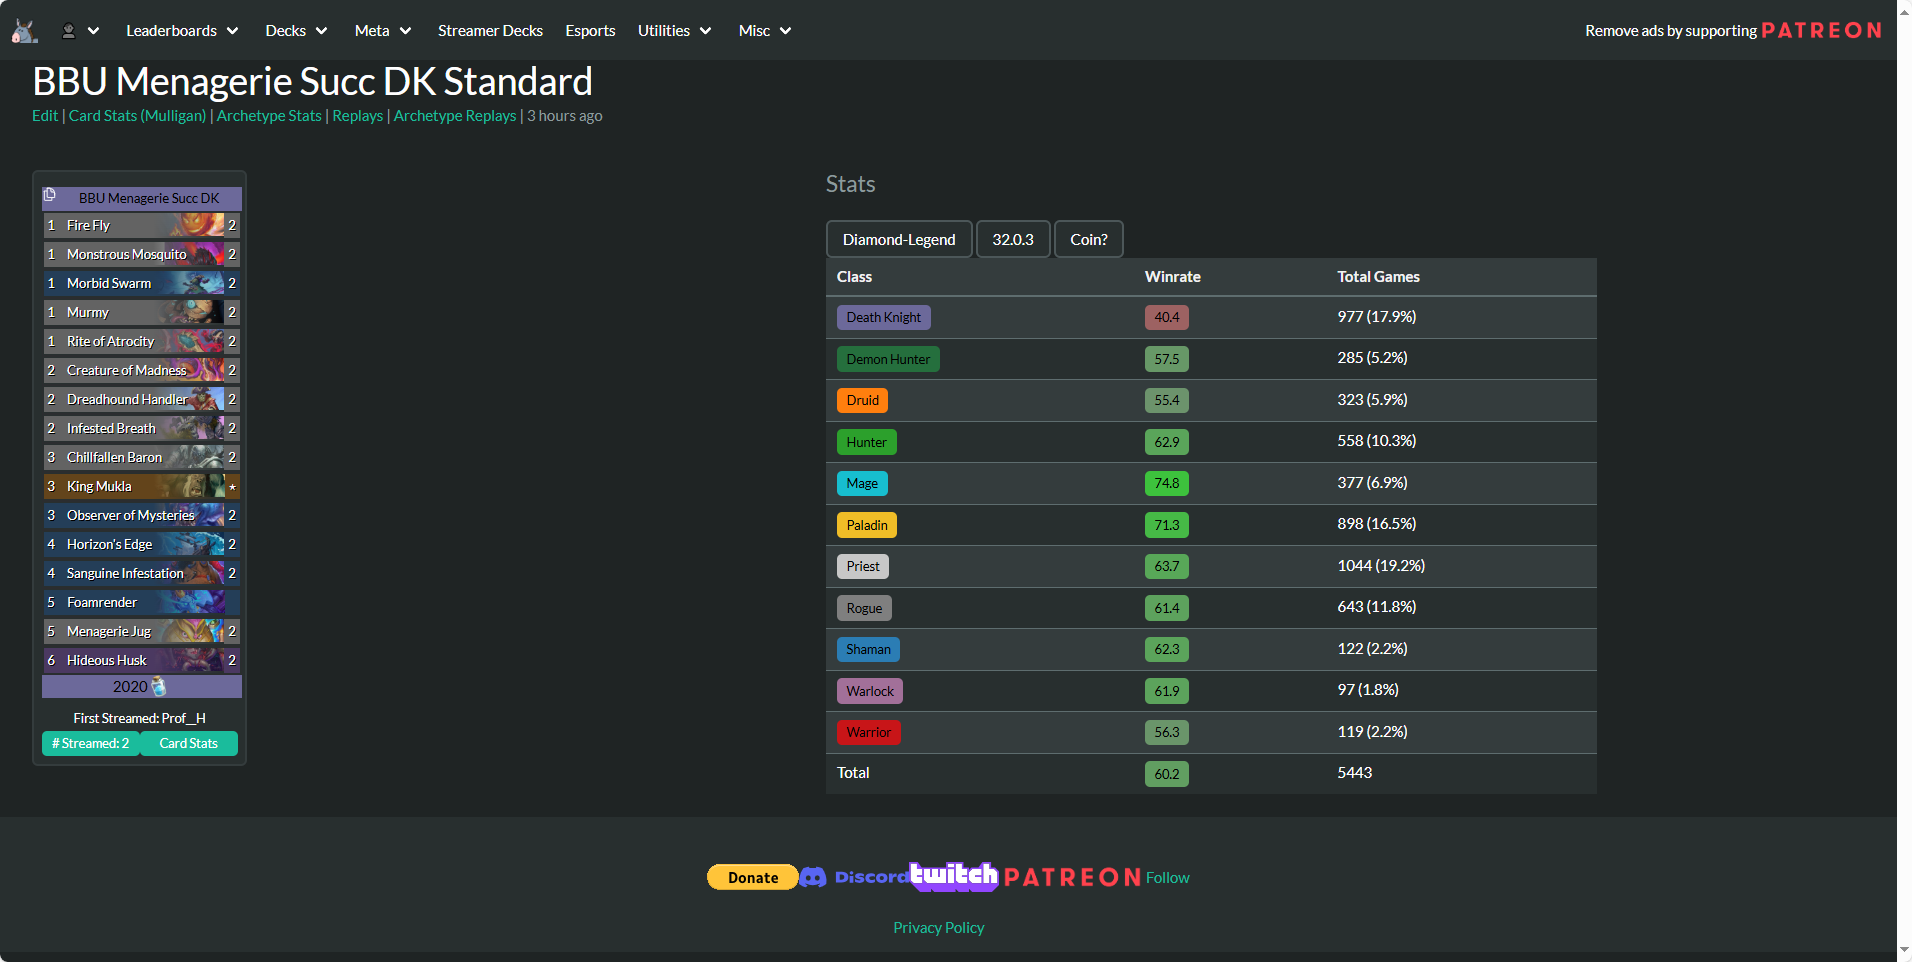
Task: Open the Discord icon link in footer
Action: click(x=813, y=877)
